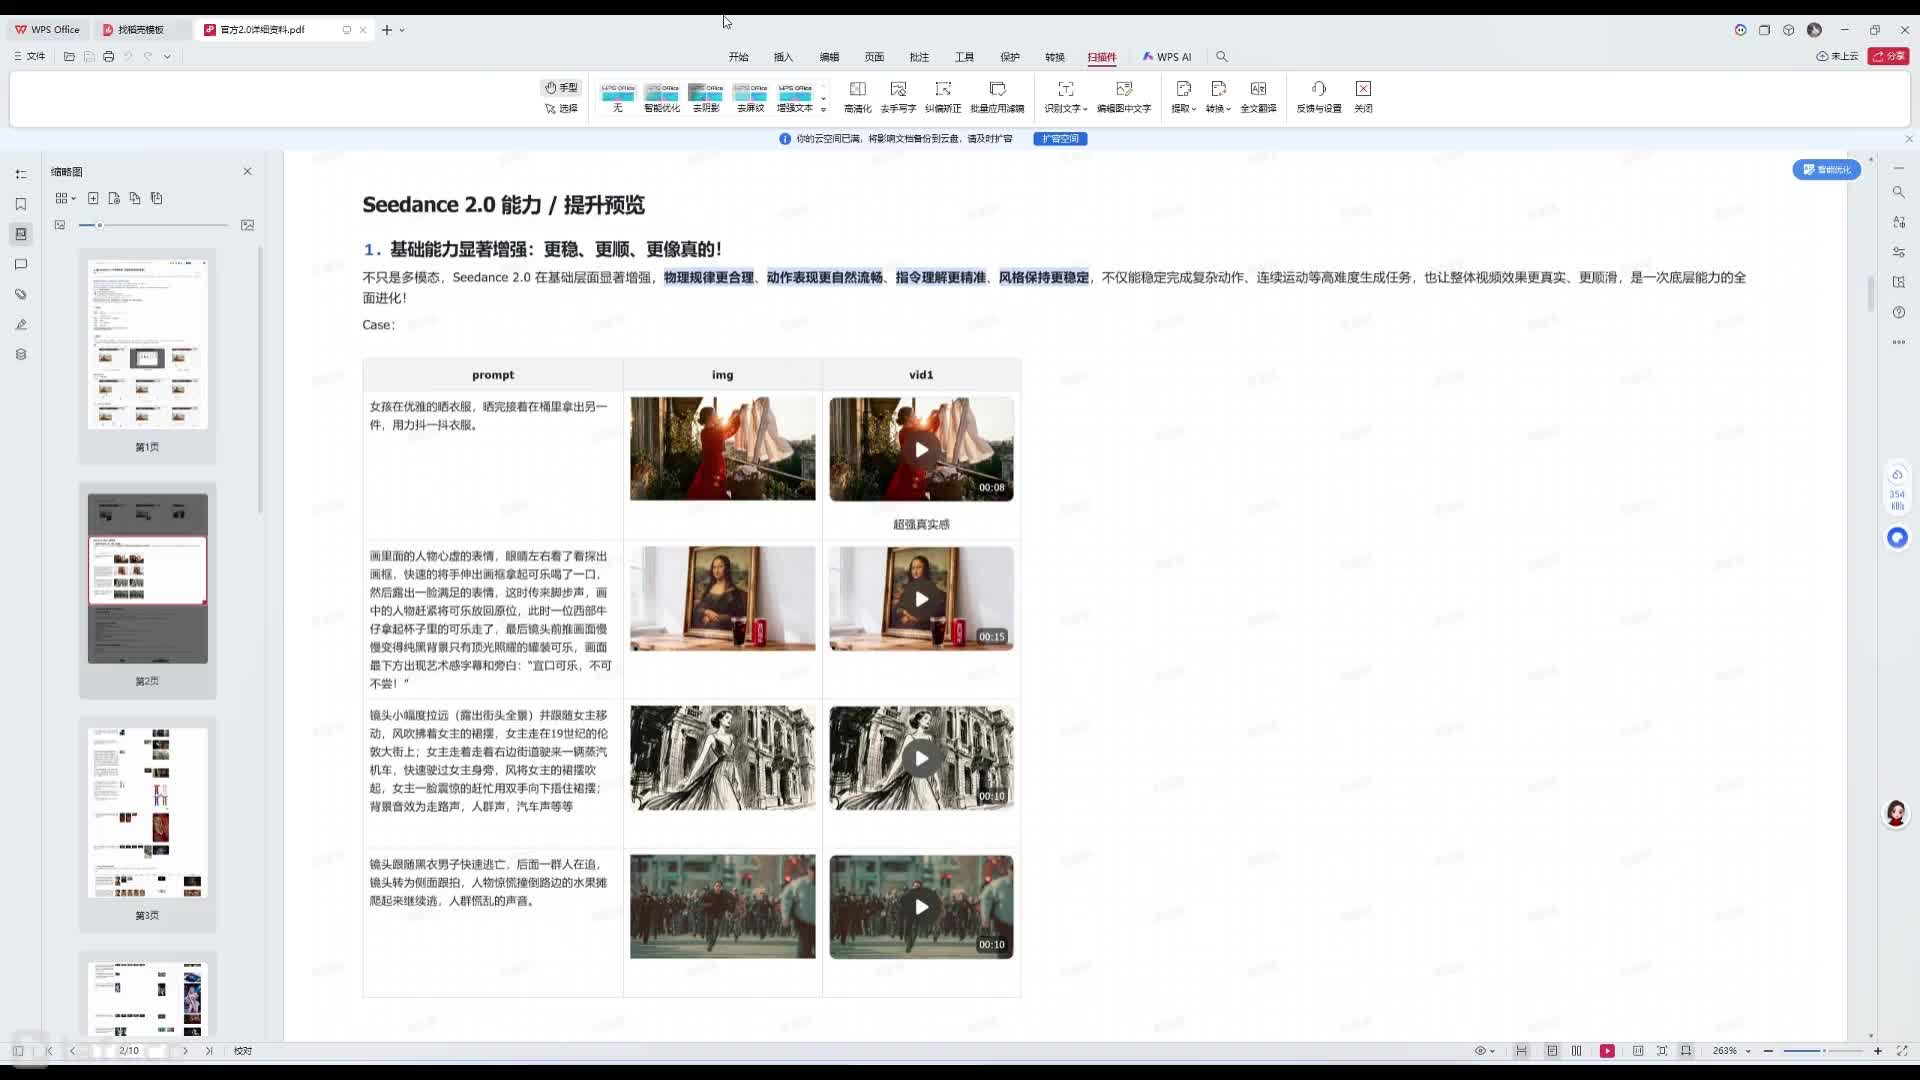Click the search magnifier in the ribbon bar

coord(1221,57)
